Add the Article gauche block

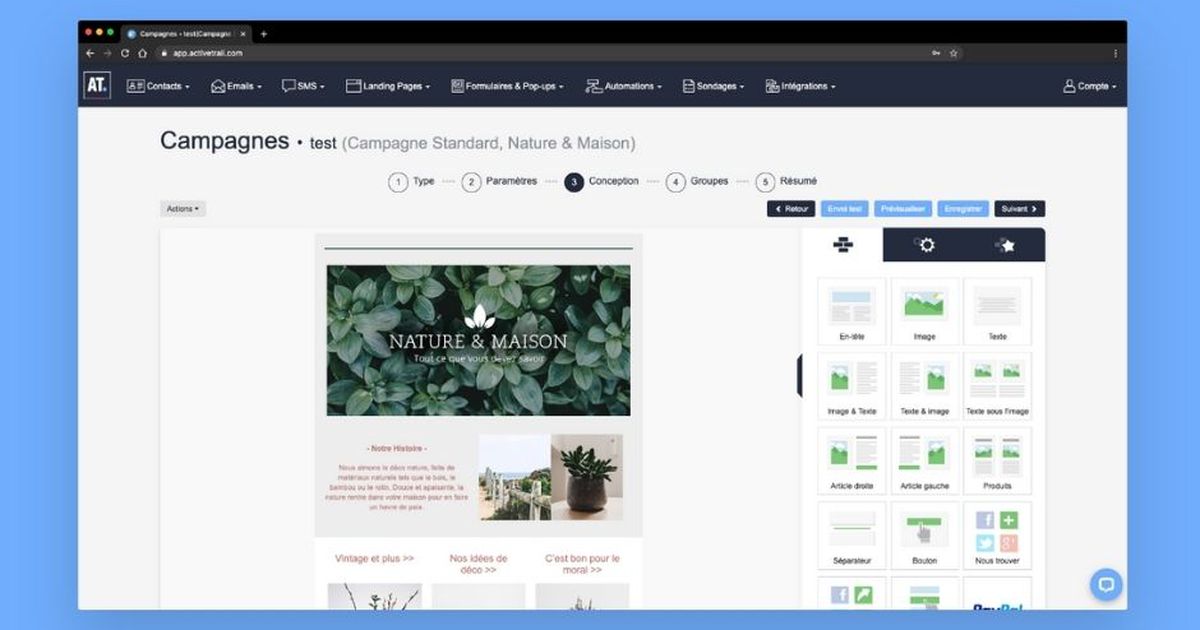[x=924, y=460]
